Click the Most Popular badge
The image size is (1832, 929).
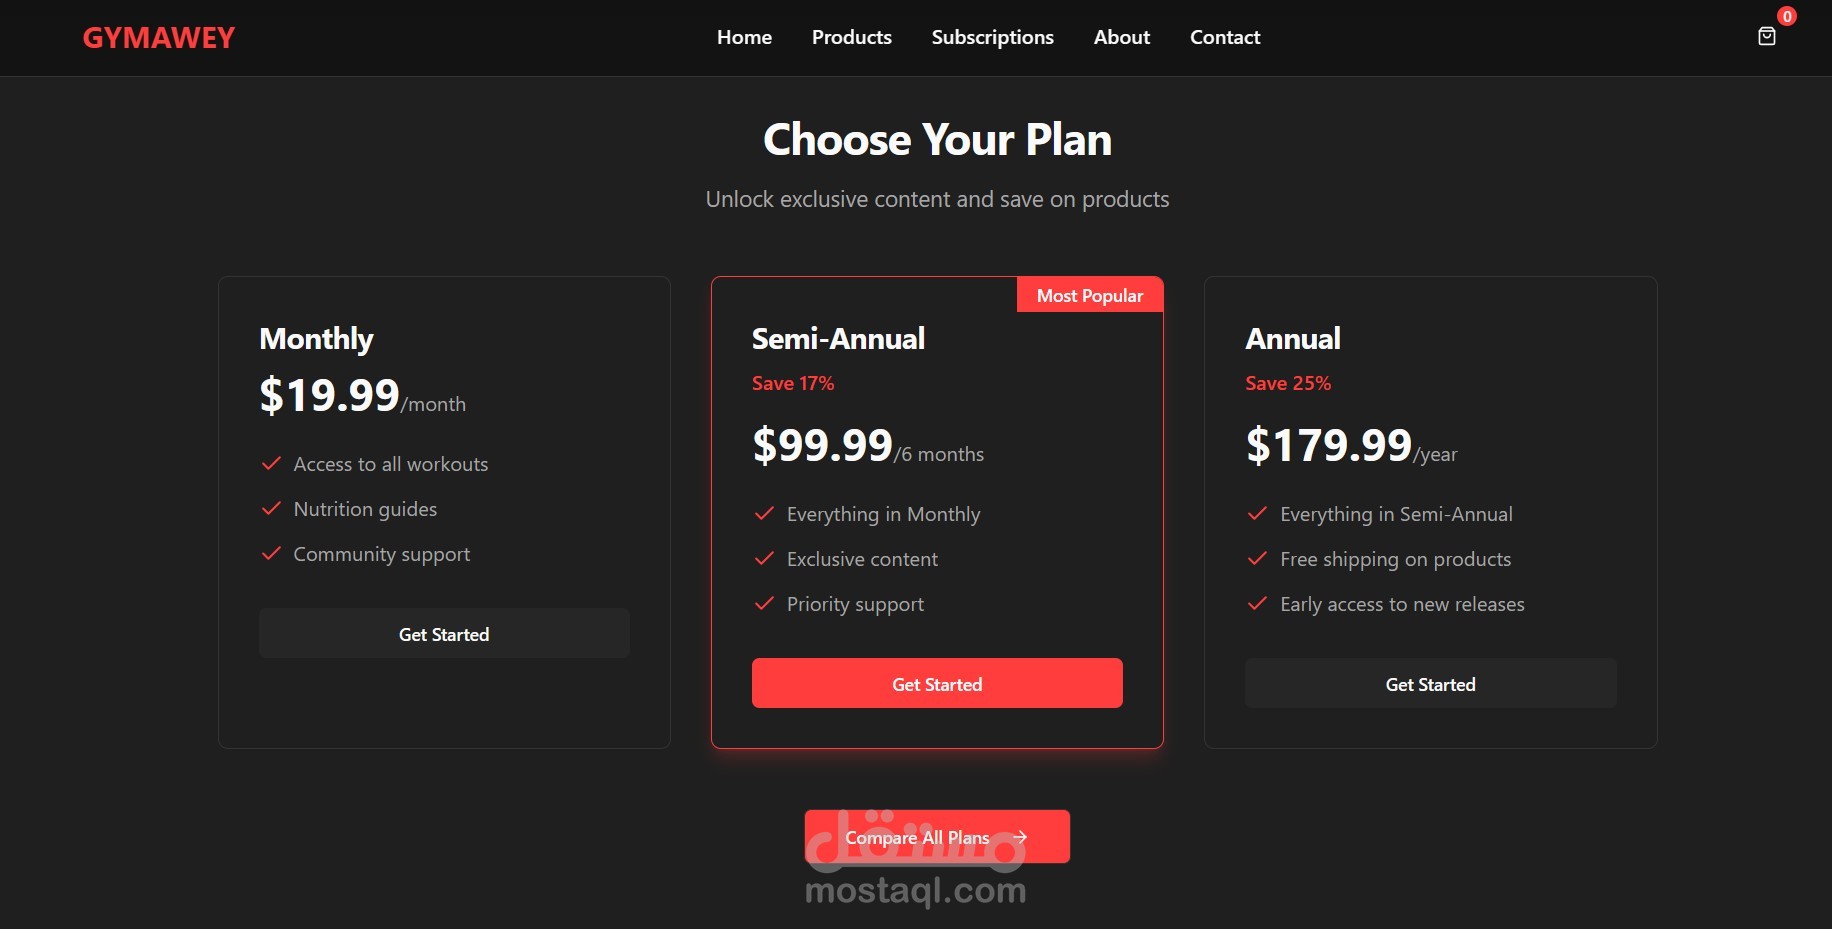(x=1089, y=296)
